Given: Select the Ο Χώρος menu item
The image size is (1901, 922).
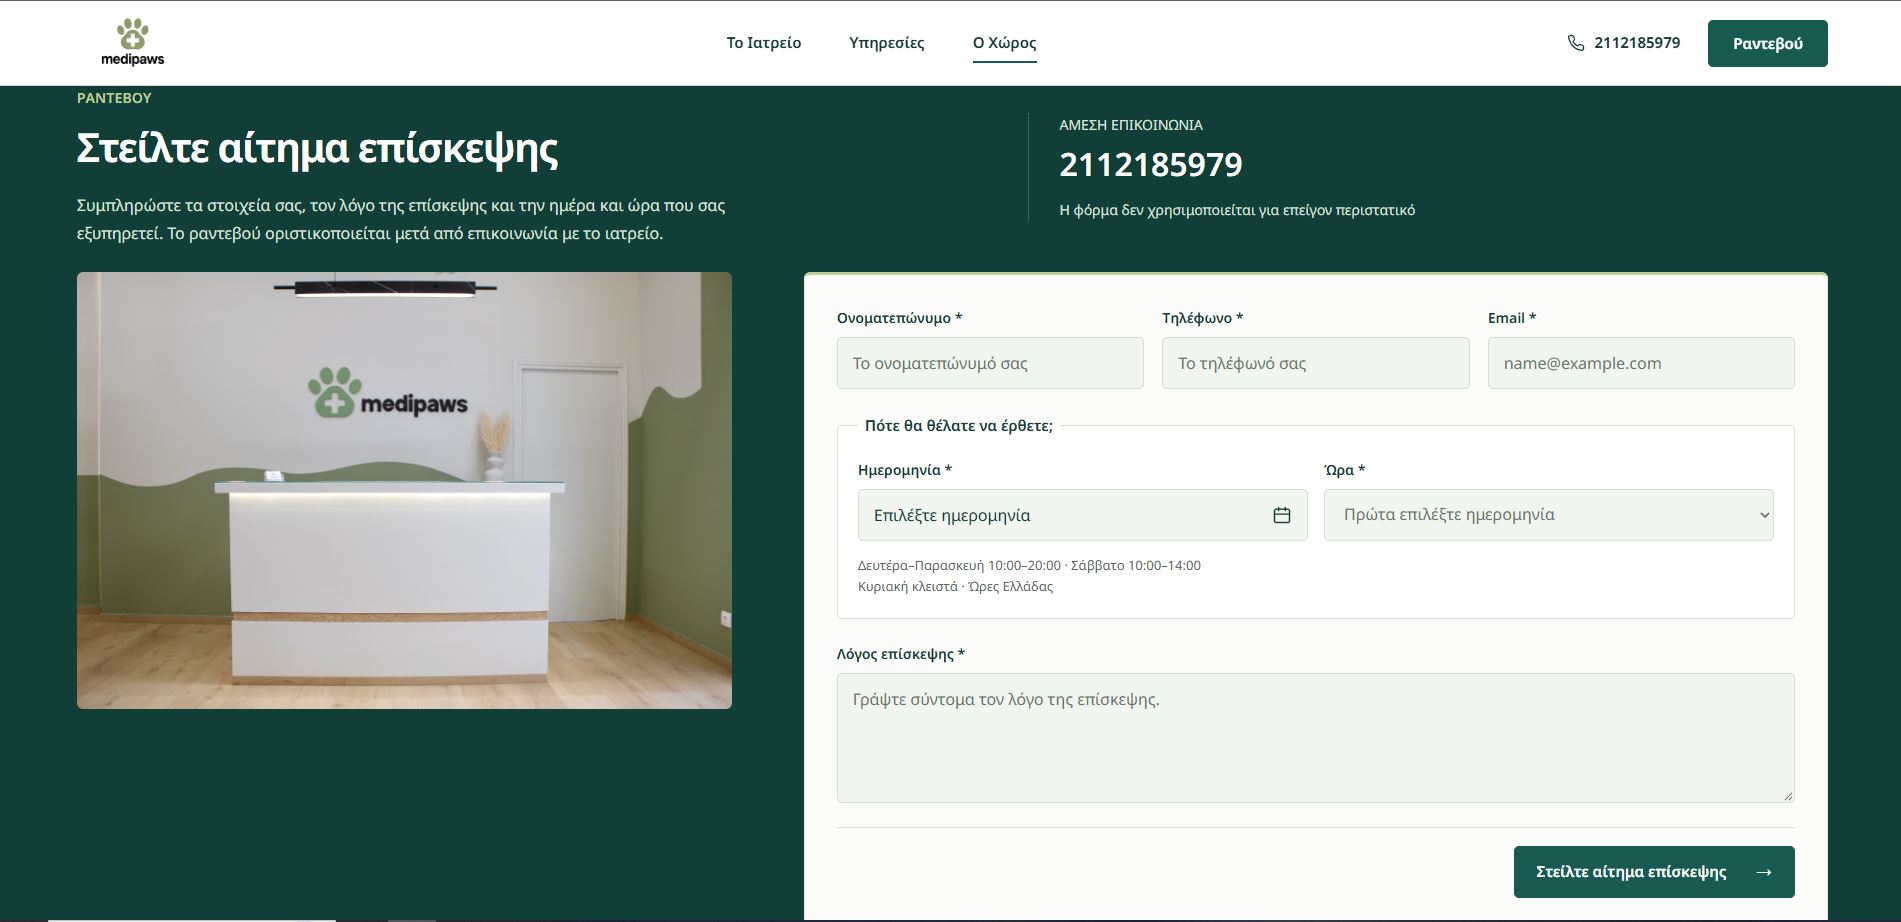Looking at the screenshot, I should 1005,43.
